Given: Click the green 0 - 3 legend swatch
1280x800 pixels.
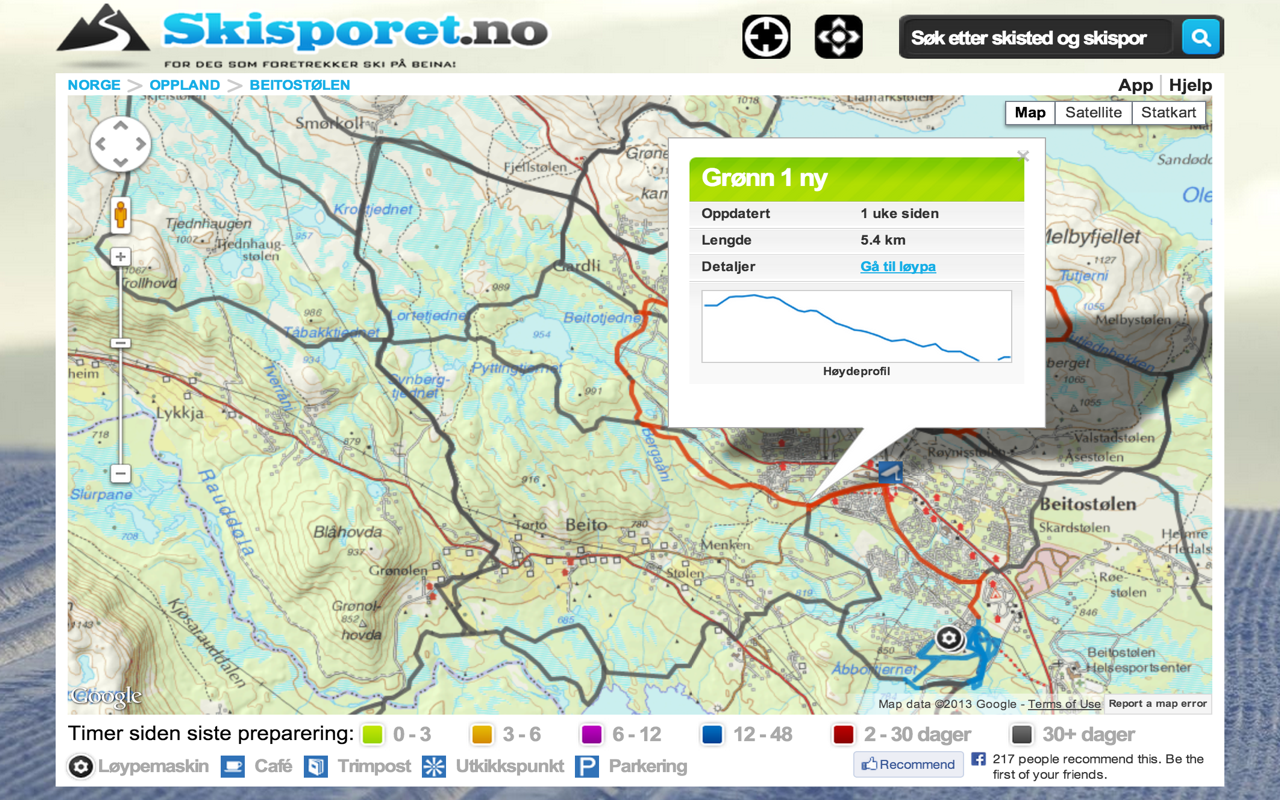Looking at the screenshot, I should click(372, 735).
